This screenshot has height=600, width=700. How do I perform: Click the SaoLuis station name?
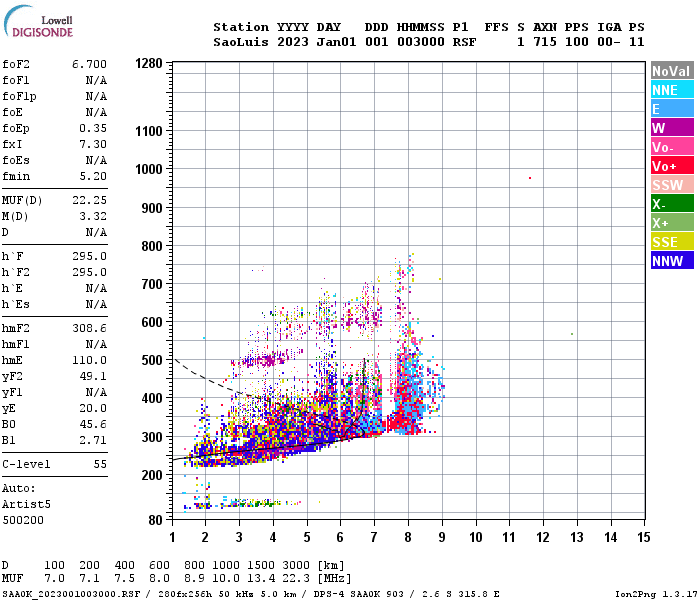(x=241, y=42)
